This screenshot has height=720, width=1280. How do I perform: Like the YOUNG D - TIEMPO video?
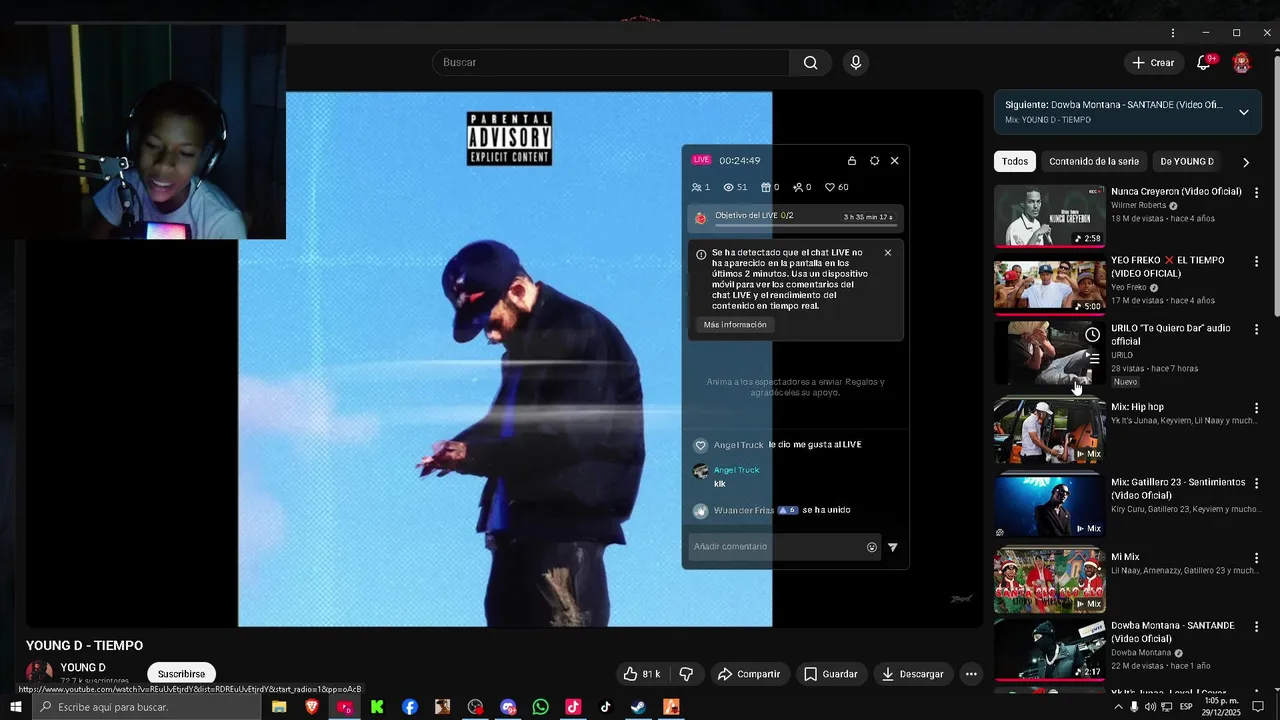tap(641, 674)
